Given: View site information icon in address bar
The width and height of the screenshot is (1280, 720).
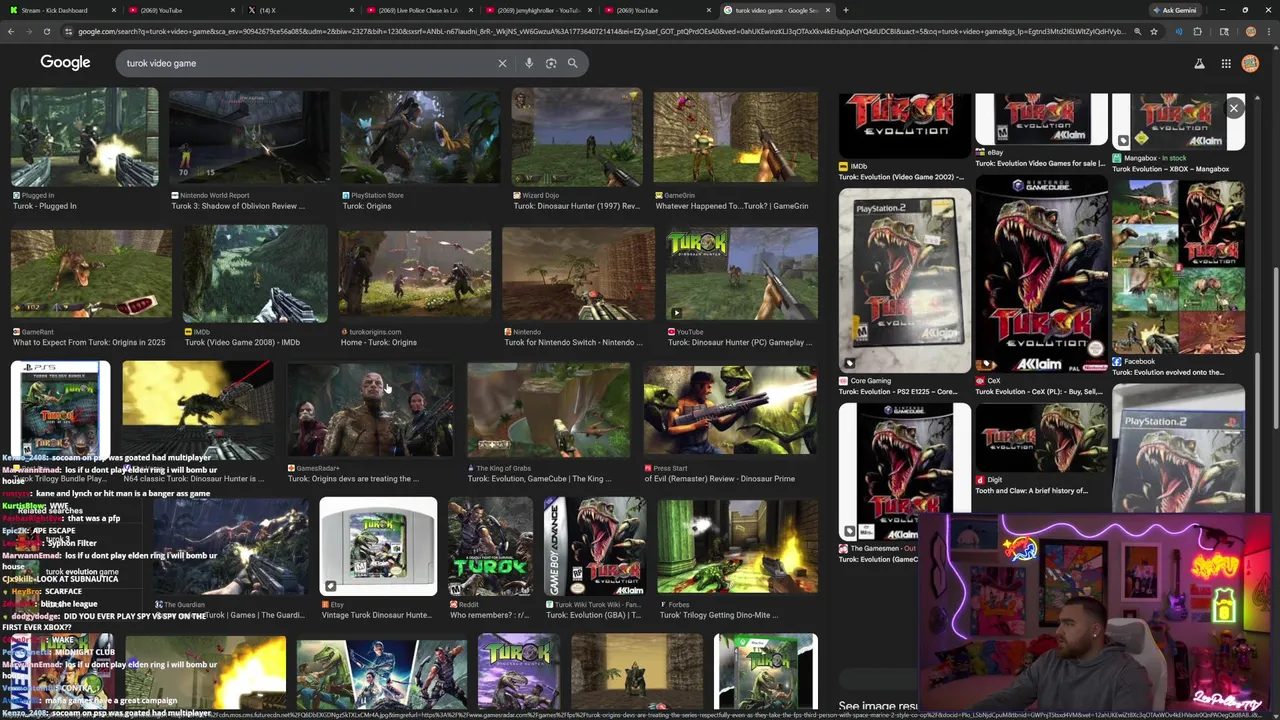Looking at the screenshot, I should pyautogui.click(x=68, y=31).
